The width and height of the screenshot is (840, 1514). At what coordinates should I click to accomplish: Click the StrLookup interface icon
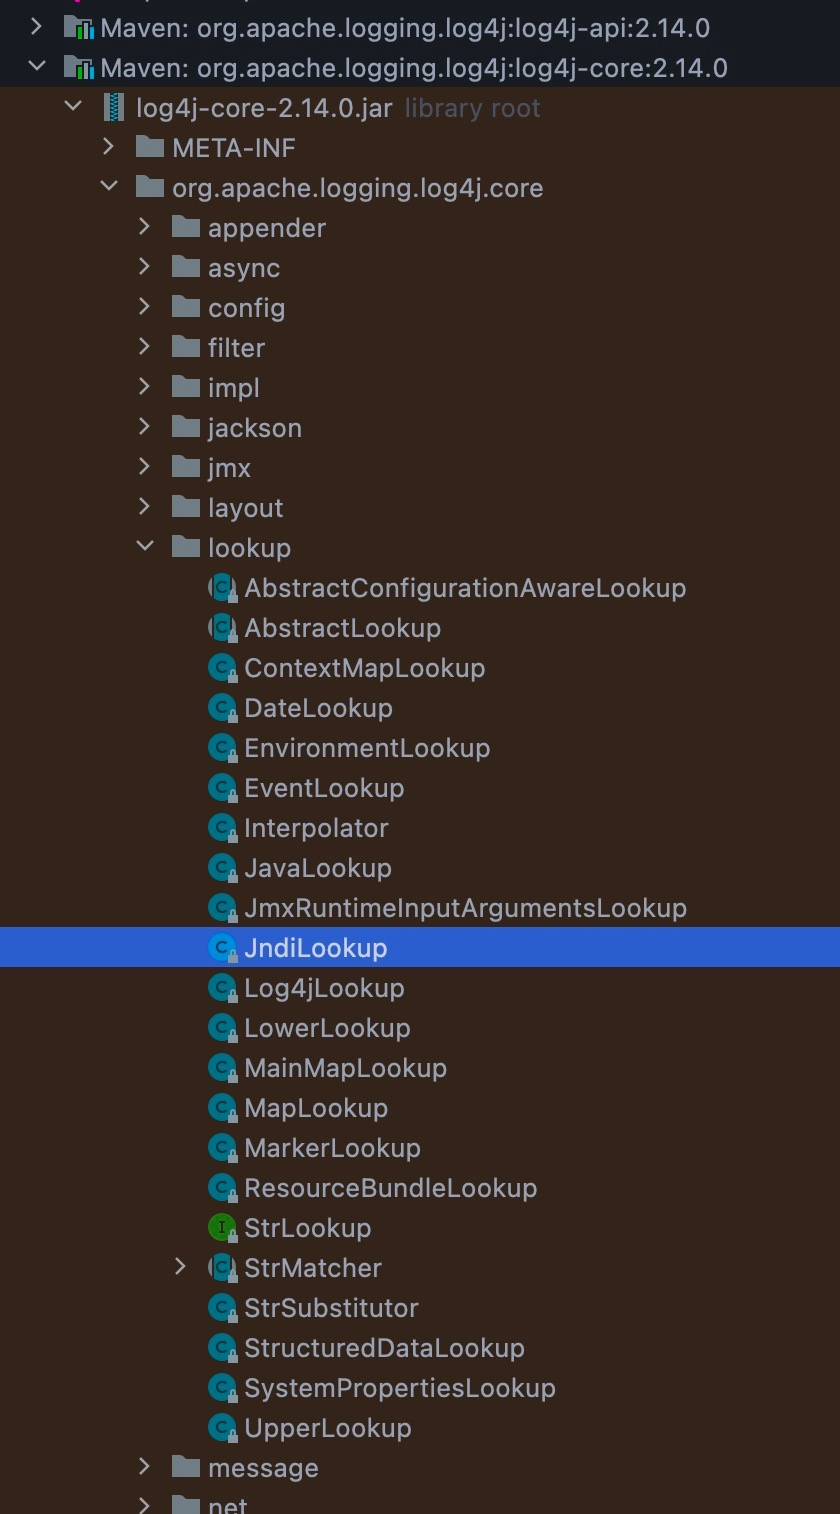pyautogui.click(x=221, y=1228)
